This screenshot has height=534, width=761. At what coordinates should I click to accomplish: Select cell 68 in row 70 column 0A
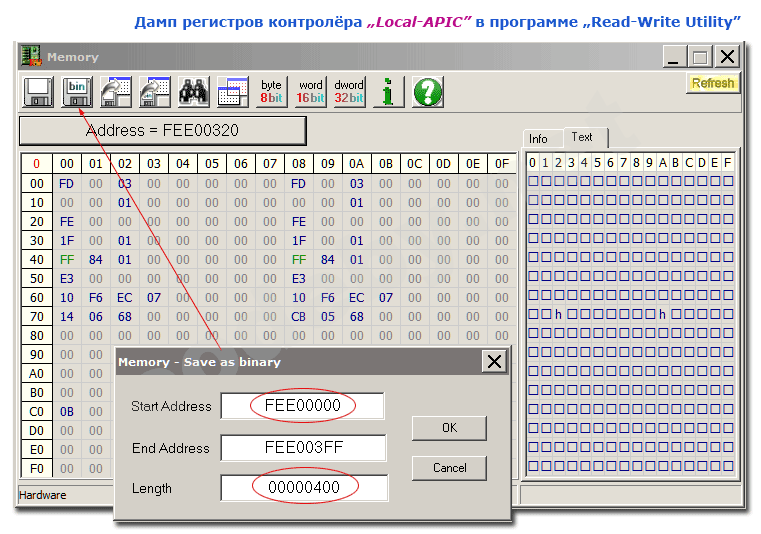(357, 317)
